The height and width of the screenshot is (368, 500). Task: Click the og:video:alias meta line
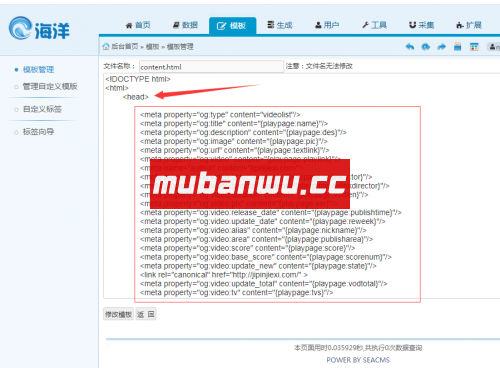253,230
